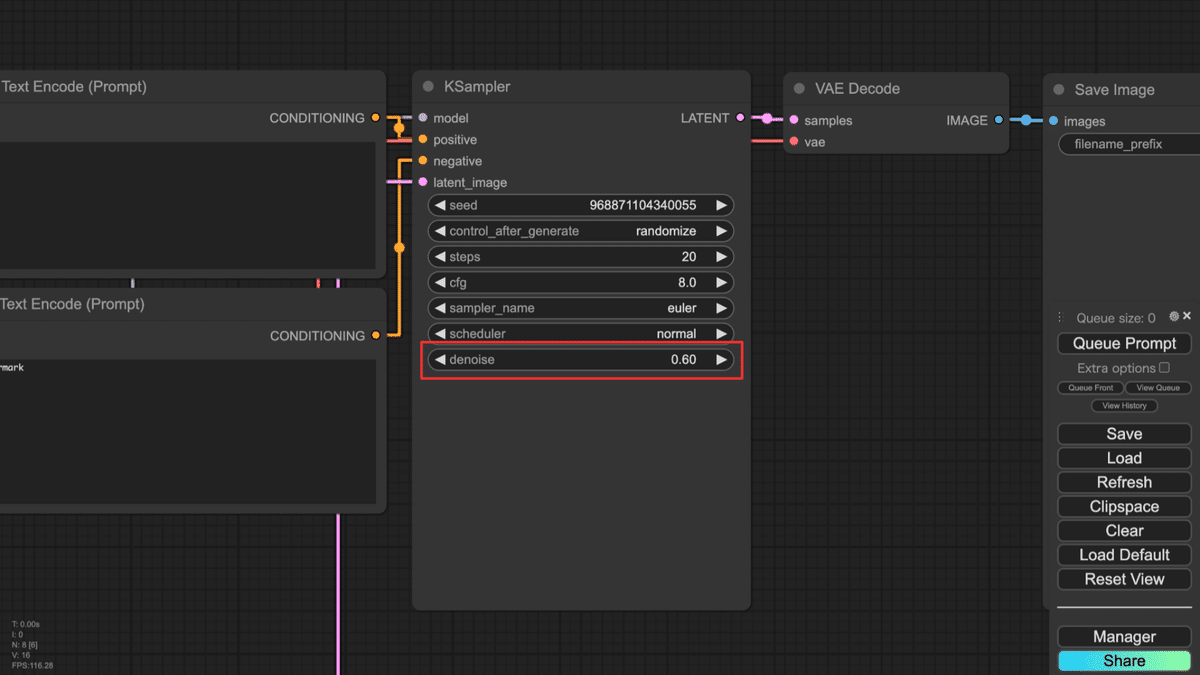Click the VAE Decode IMAGE output port

(x=999, y=120)
